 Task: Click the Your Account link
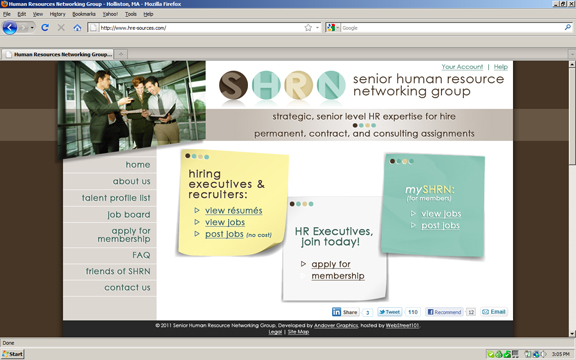[x=462, y=67]
